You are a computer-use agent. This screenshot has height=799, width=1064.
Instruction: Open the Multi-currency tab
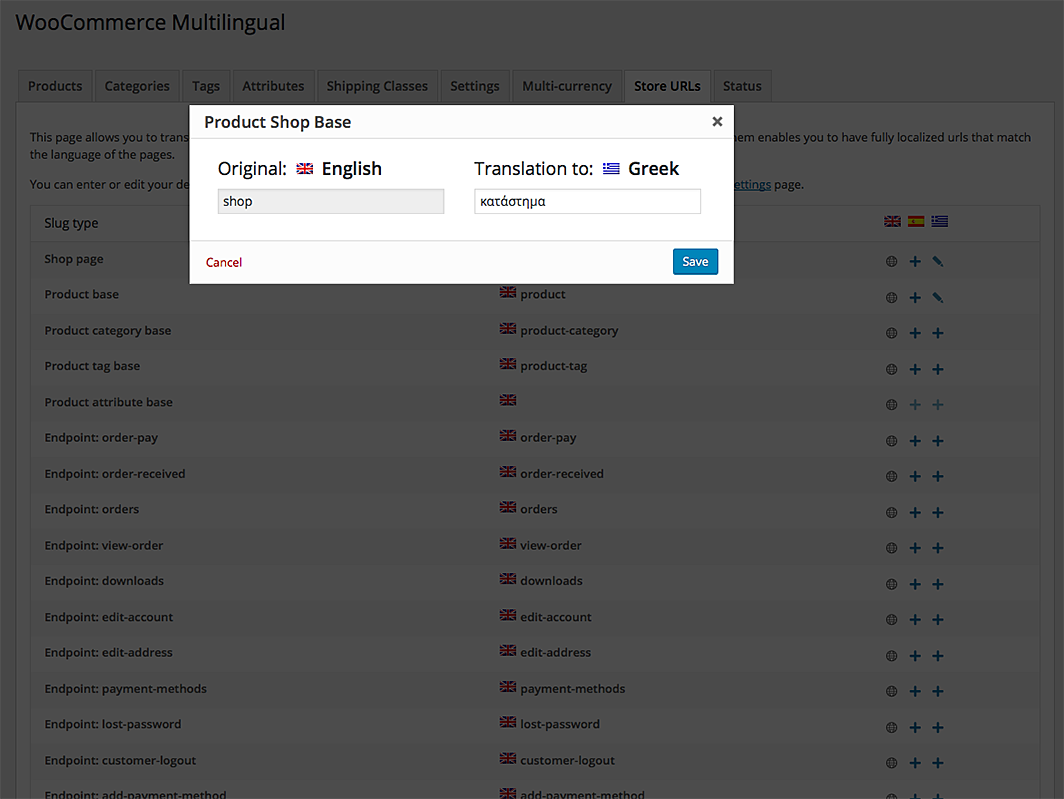pos(566,86)
